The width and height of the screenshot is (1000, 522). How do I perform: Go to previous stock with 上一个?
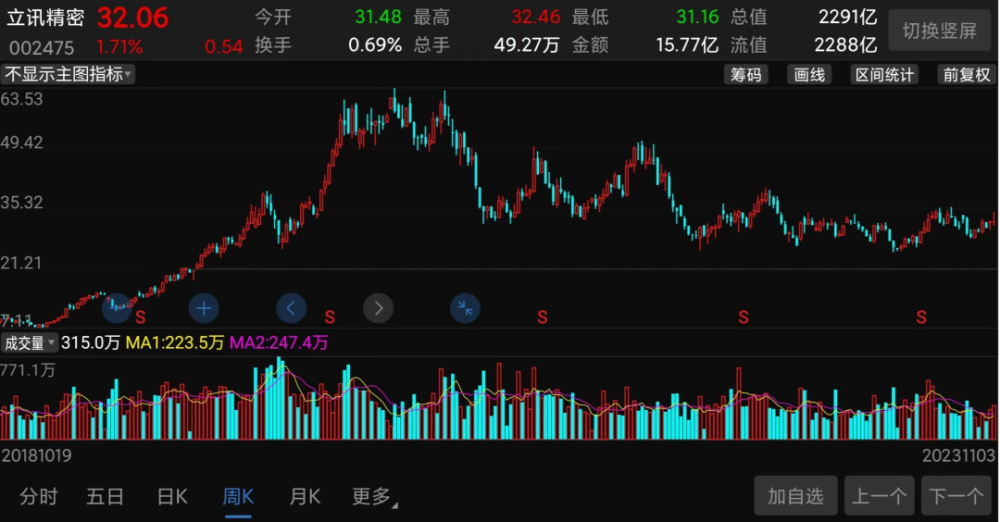[x=879, y=496]
